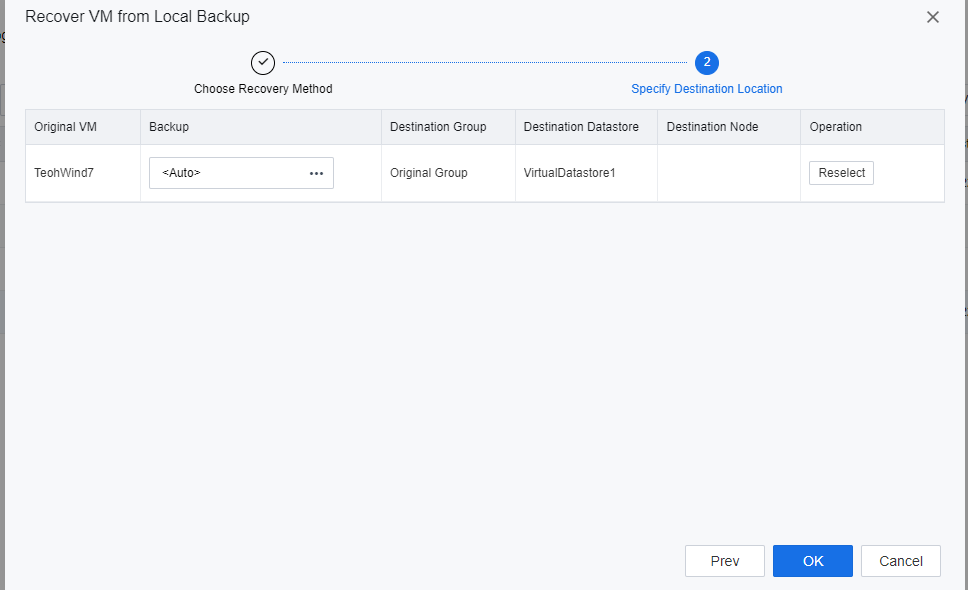Open the <Auto> backup dropdown

click(230, 173)
